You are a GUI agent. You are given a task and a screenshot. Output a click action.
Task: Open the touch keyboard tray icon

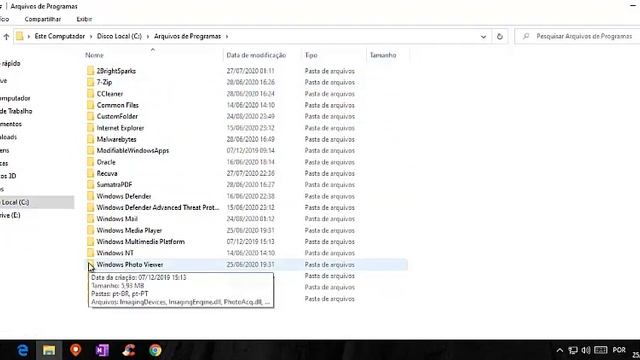click(600, 350)
